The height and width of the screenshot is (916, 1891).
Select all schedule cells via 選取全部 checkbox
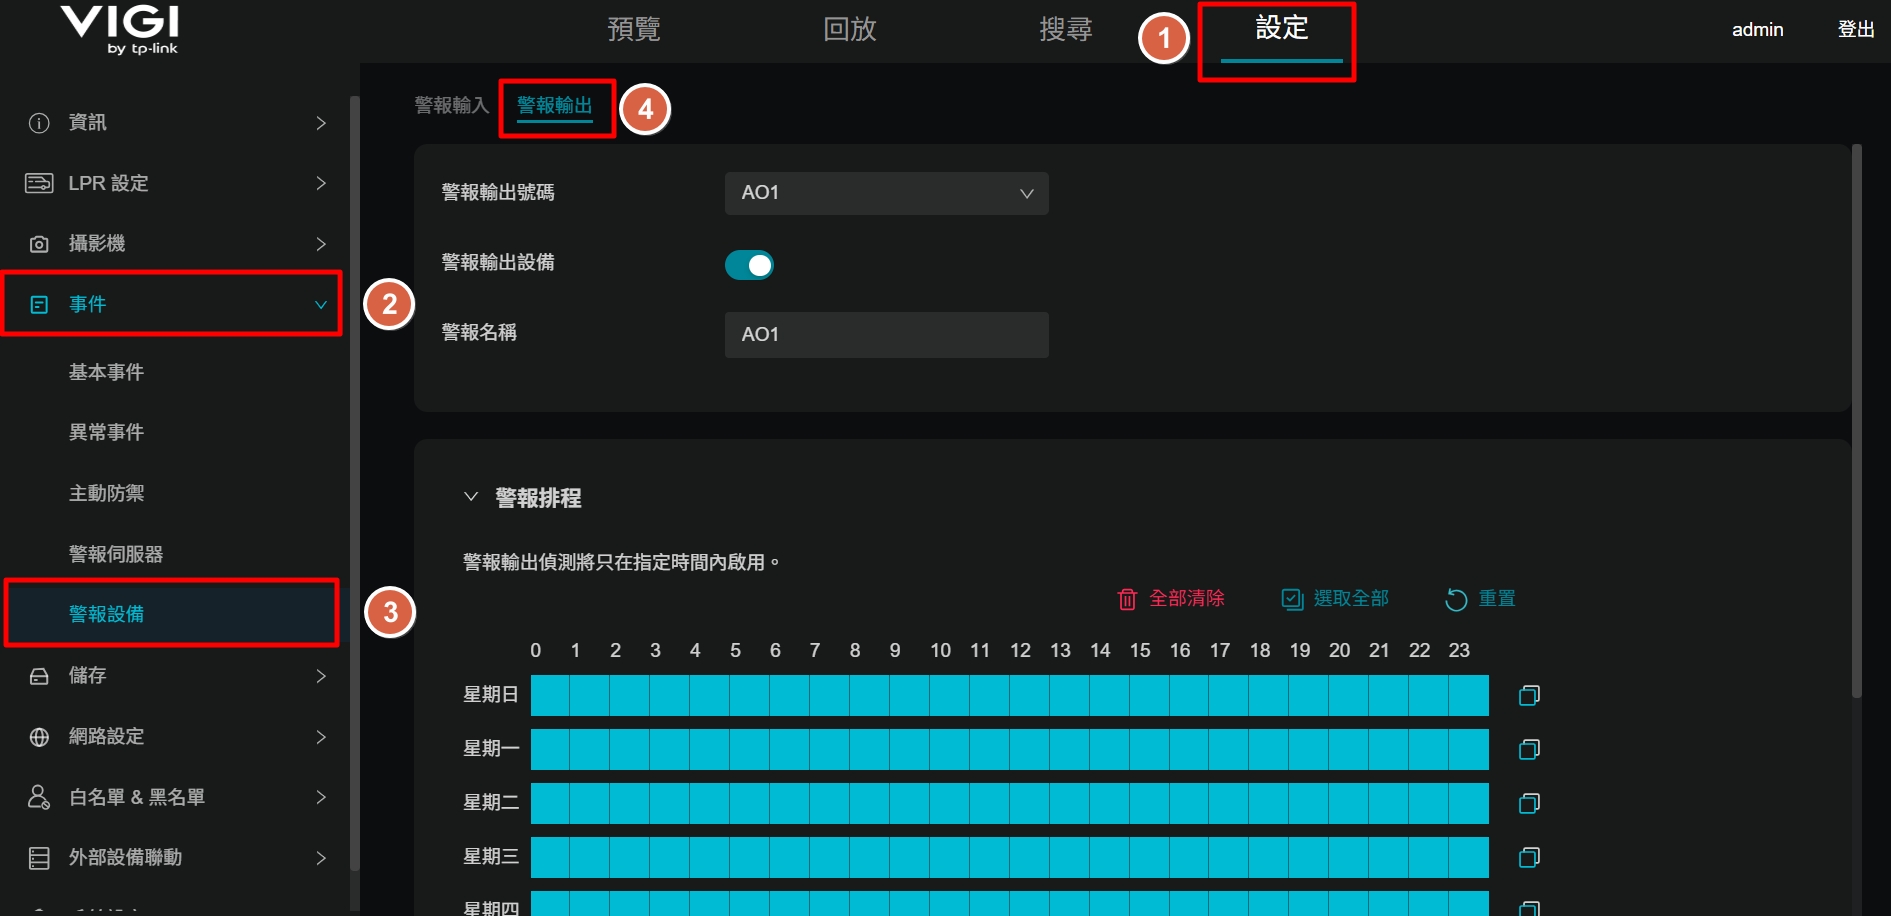pyautogui.click(x=1292, y=599)
